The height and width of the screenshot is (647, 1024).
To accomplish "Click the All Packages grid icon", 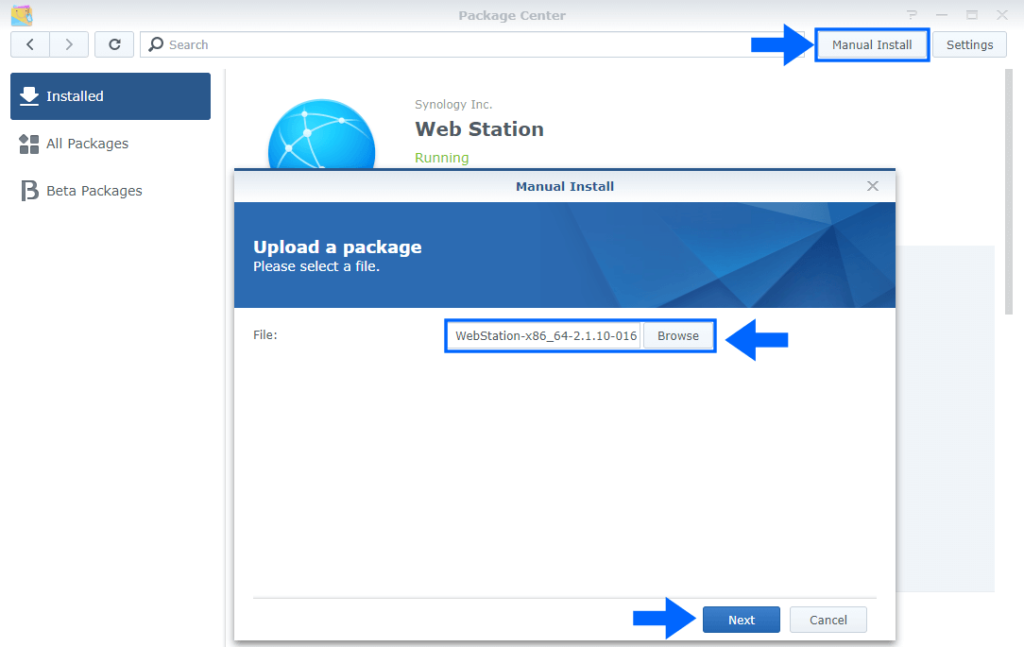I will click(29, 143).
